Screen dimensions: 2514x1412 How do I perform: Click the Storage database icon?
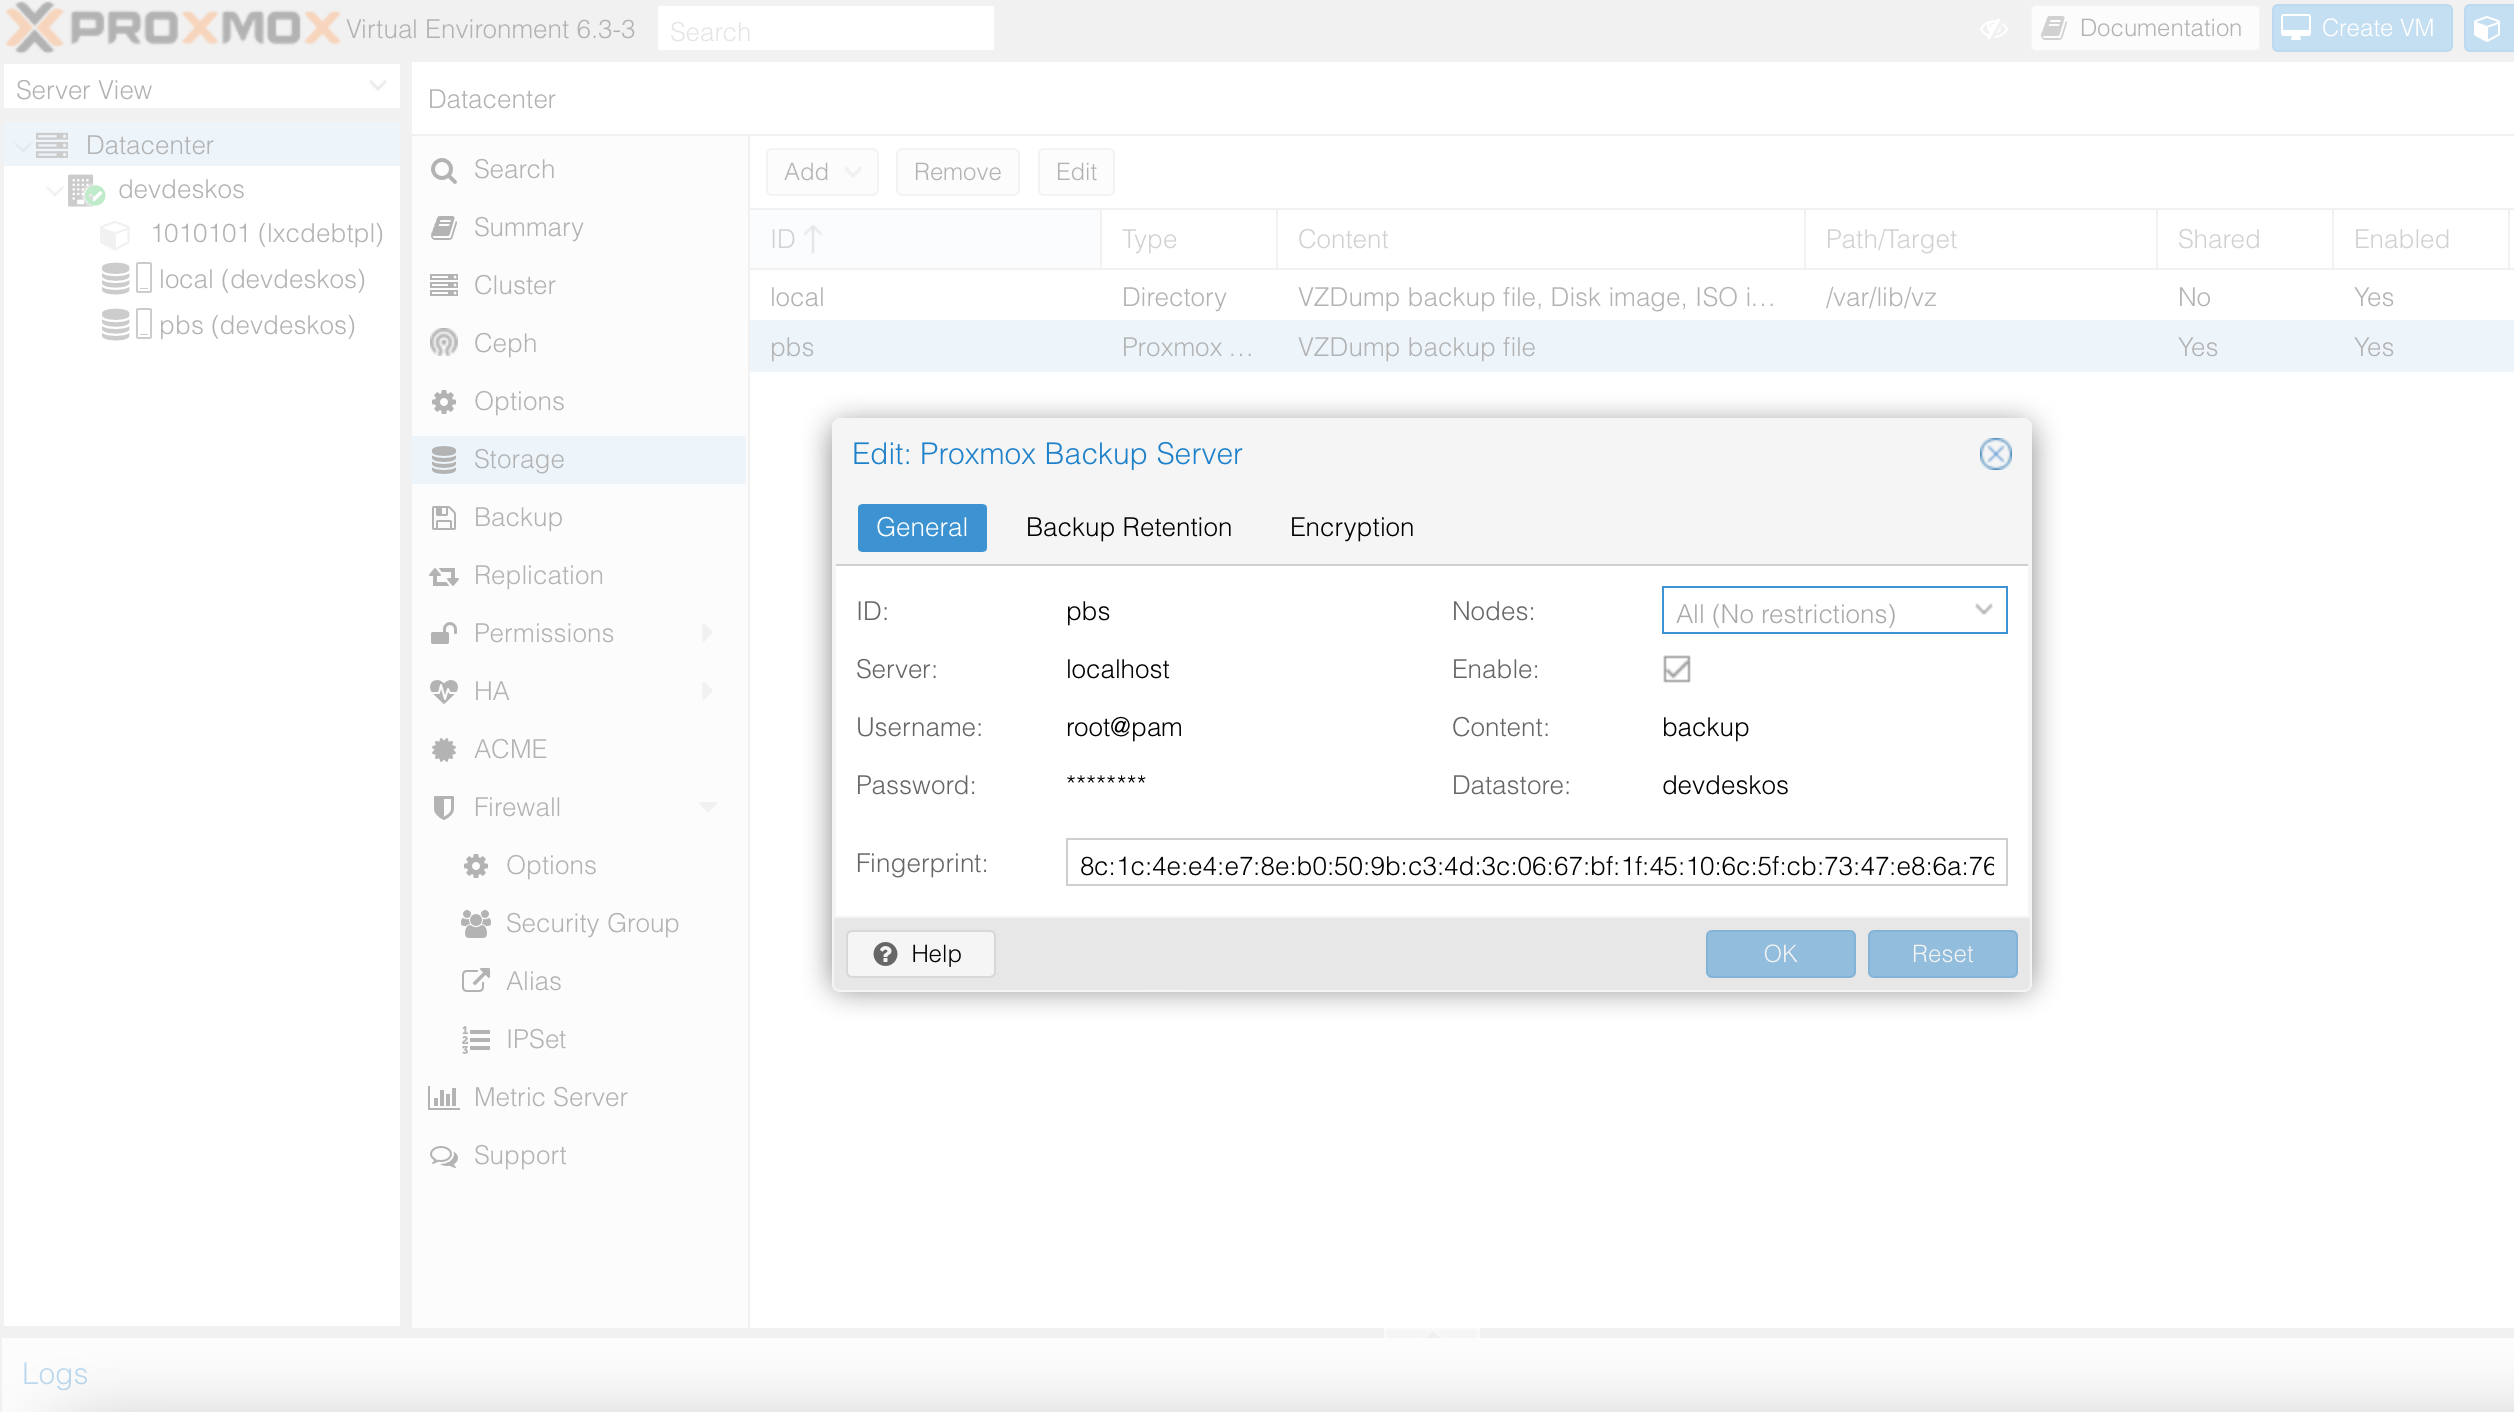tap(444, 460)
